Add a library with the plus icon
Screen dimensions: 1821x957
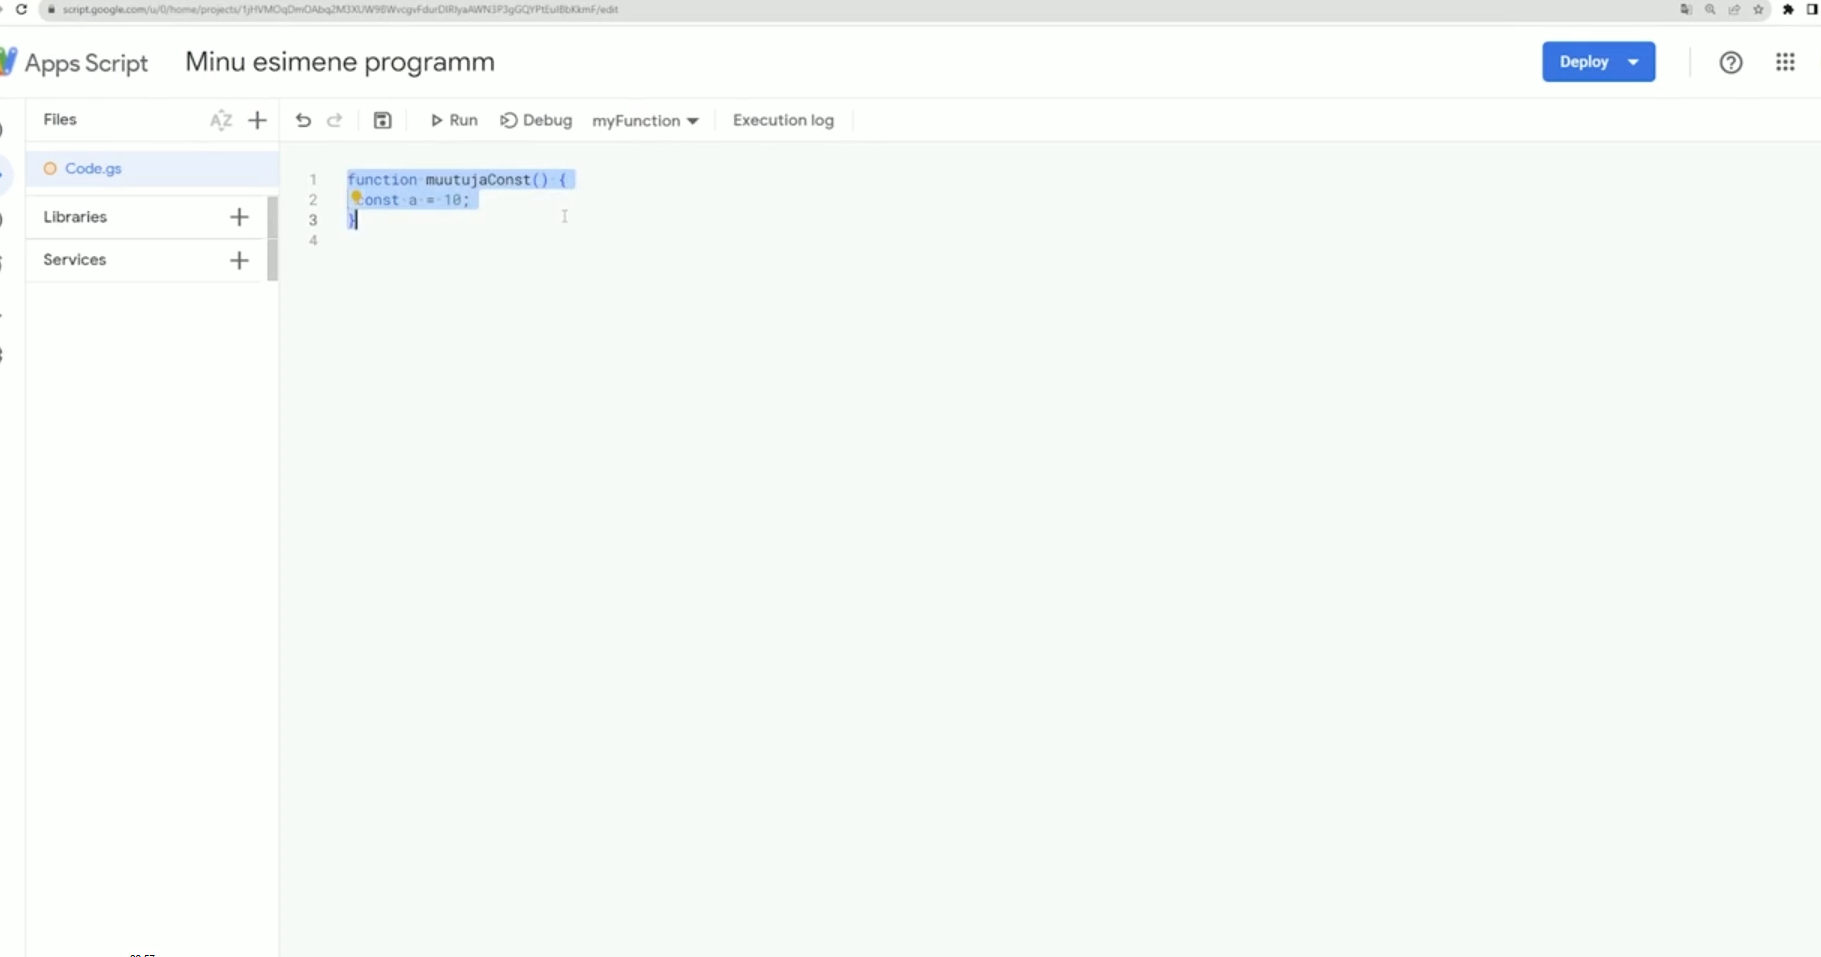coord(239,217)
